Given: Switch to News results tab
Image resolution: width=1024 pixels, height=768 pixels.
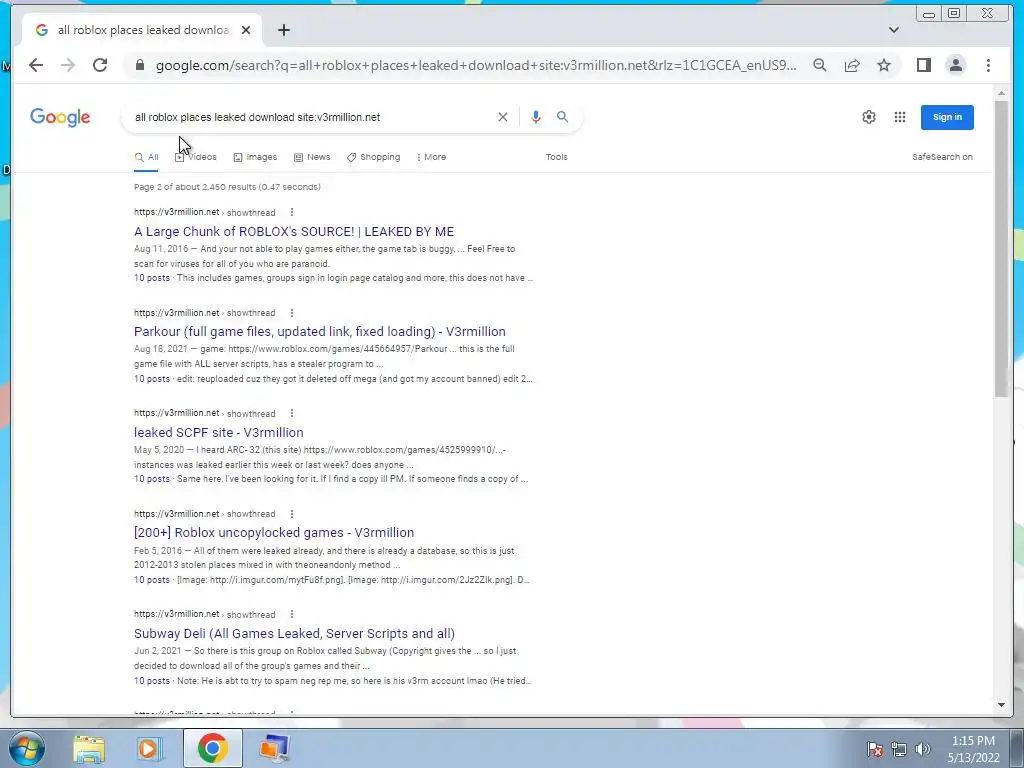Looking at the screenshot, I should [x=312, y=157].
